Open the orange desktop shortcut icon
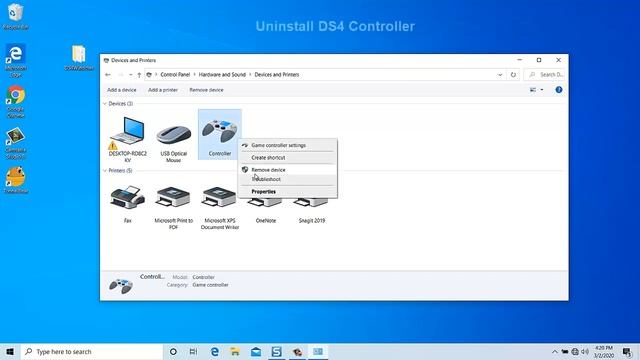This screenshot has height=360, width=640. coord(16,180)
